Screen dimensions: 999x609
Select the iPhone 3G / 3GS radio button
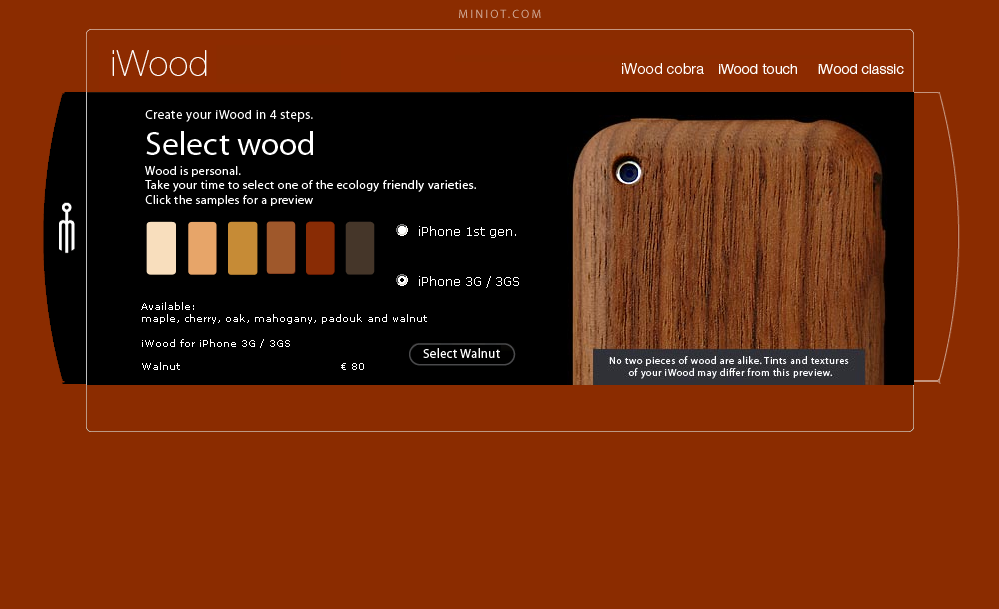tap(402, 281)
